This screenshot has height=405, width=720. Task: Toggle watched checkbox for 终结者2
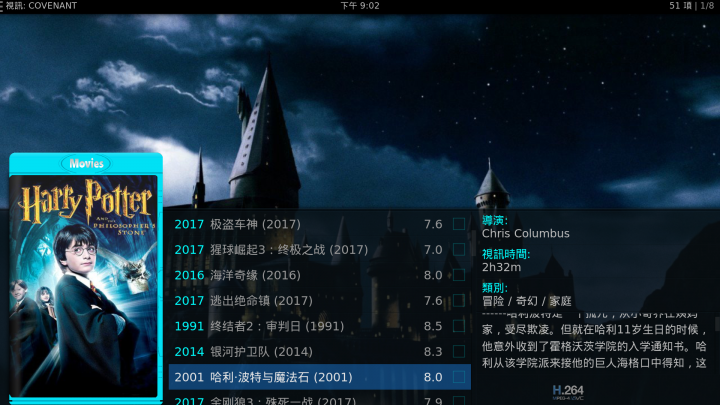[x=459, y=326]
